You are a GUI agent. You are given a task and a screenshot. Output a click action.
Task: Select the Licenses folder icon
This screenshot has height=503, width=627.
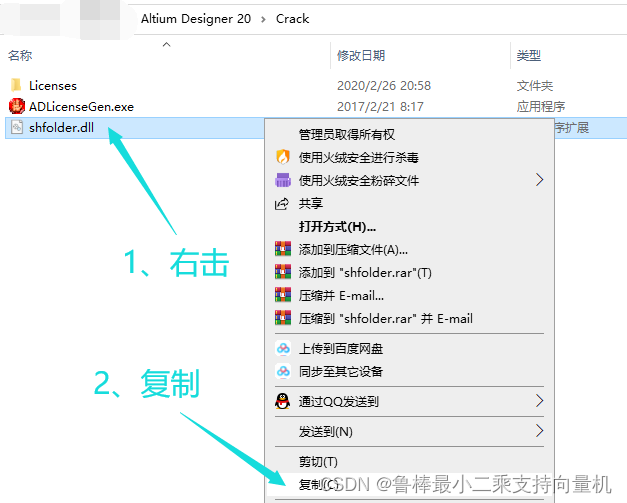click(16, 86)
